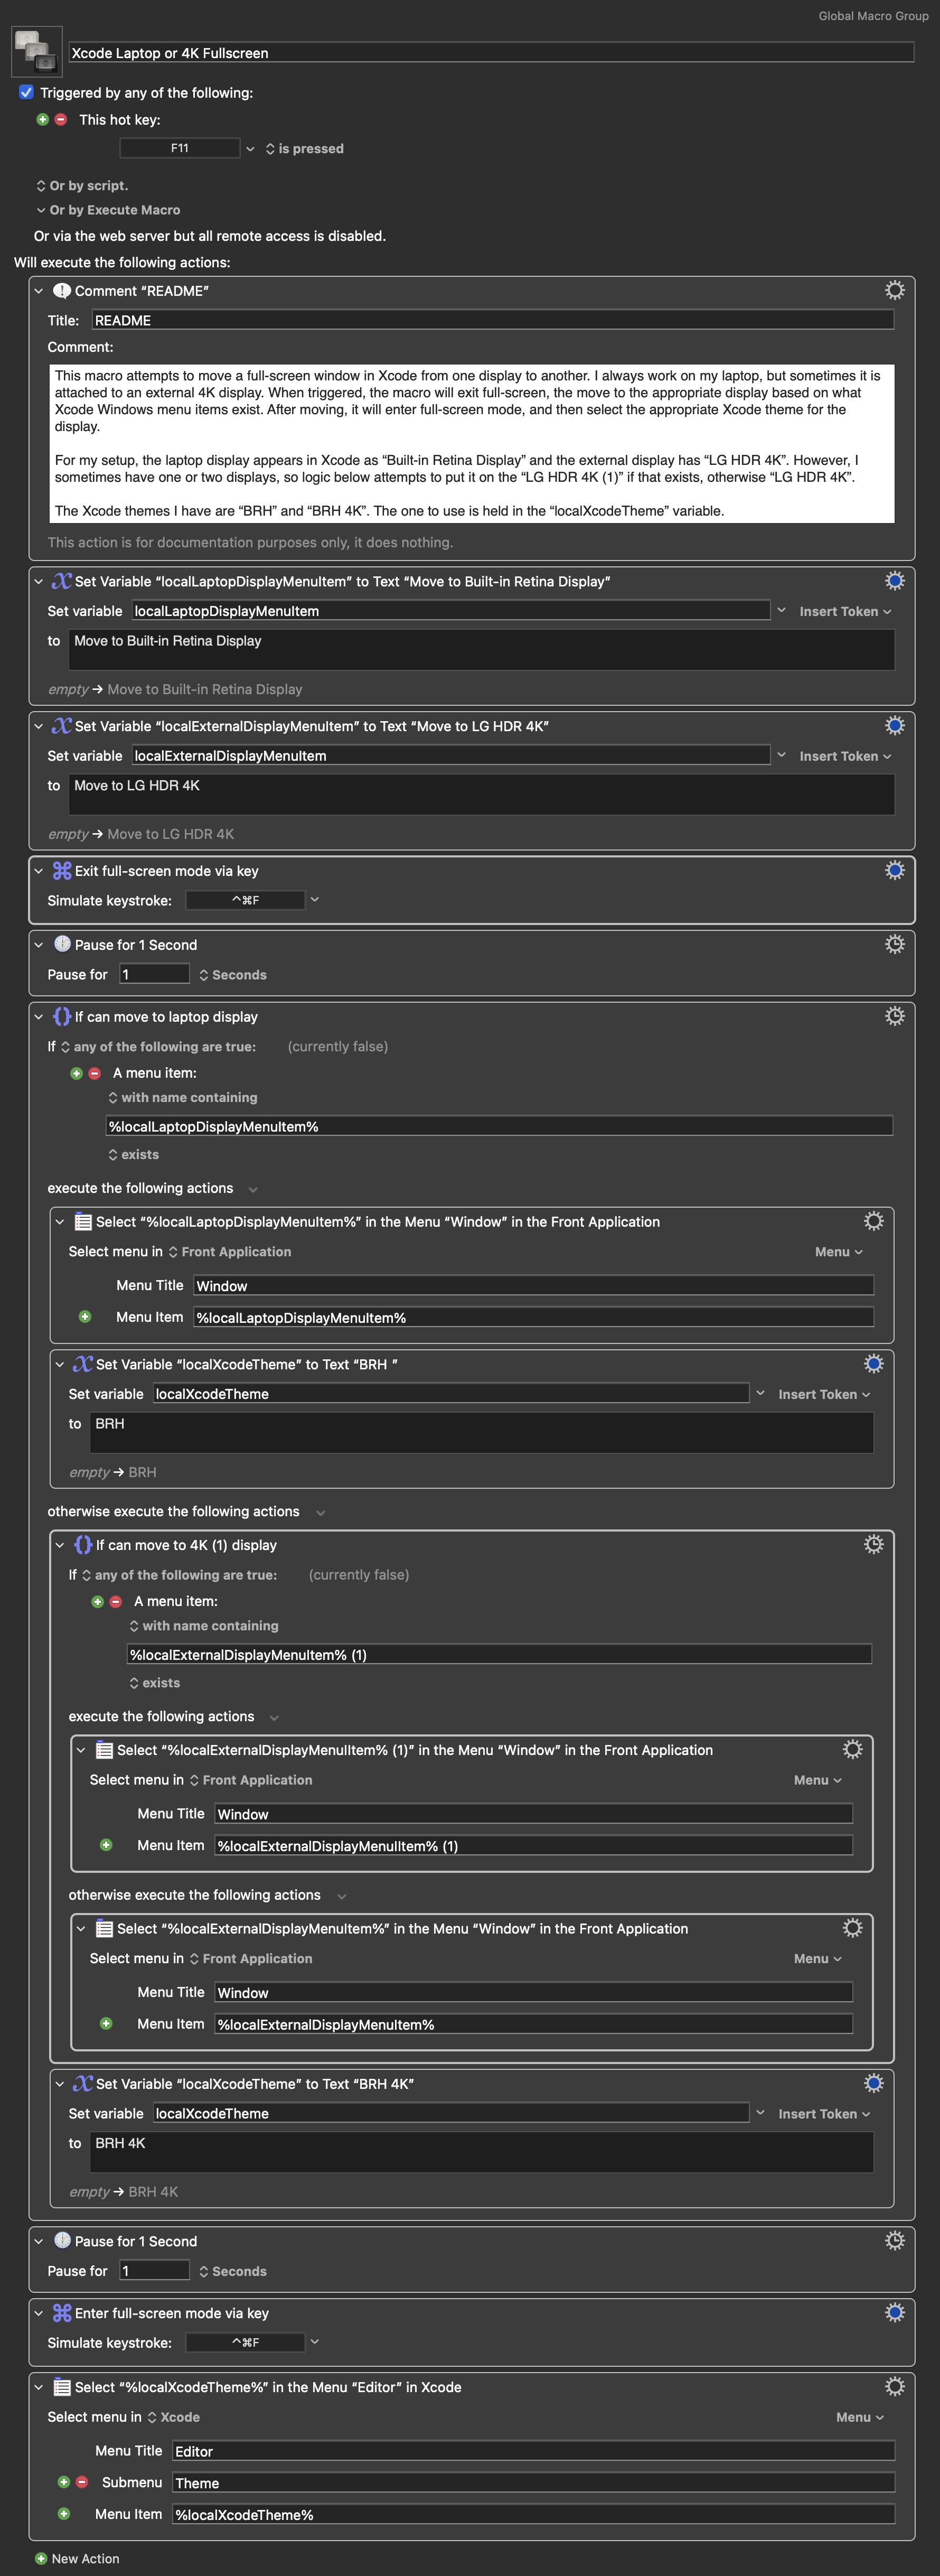Open gear menu for If can move to 4K (1) display
Screen dimensions: 940x2576
[x=874, y=1544]
